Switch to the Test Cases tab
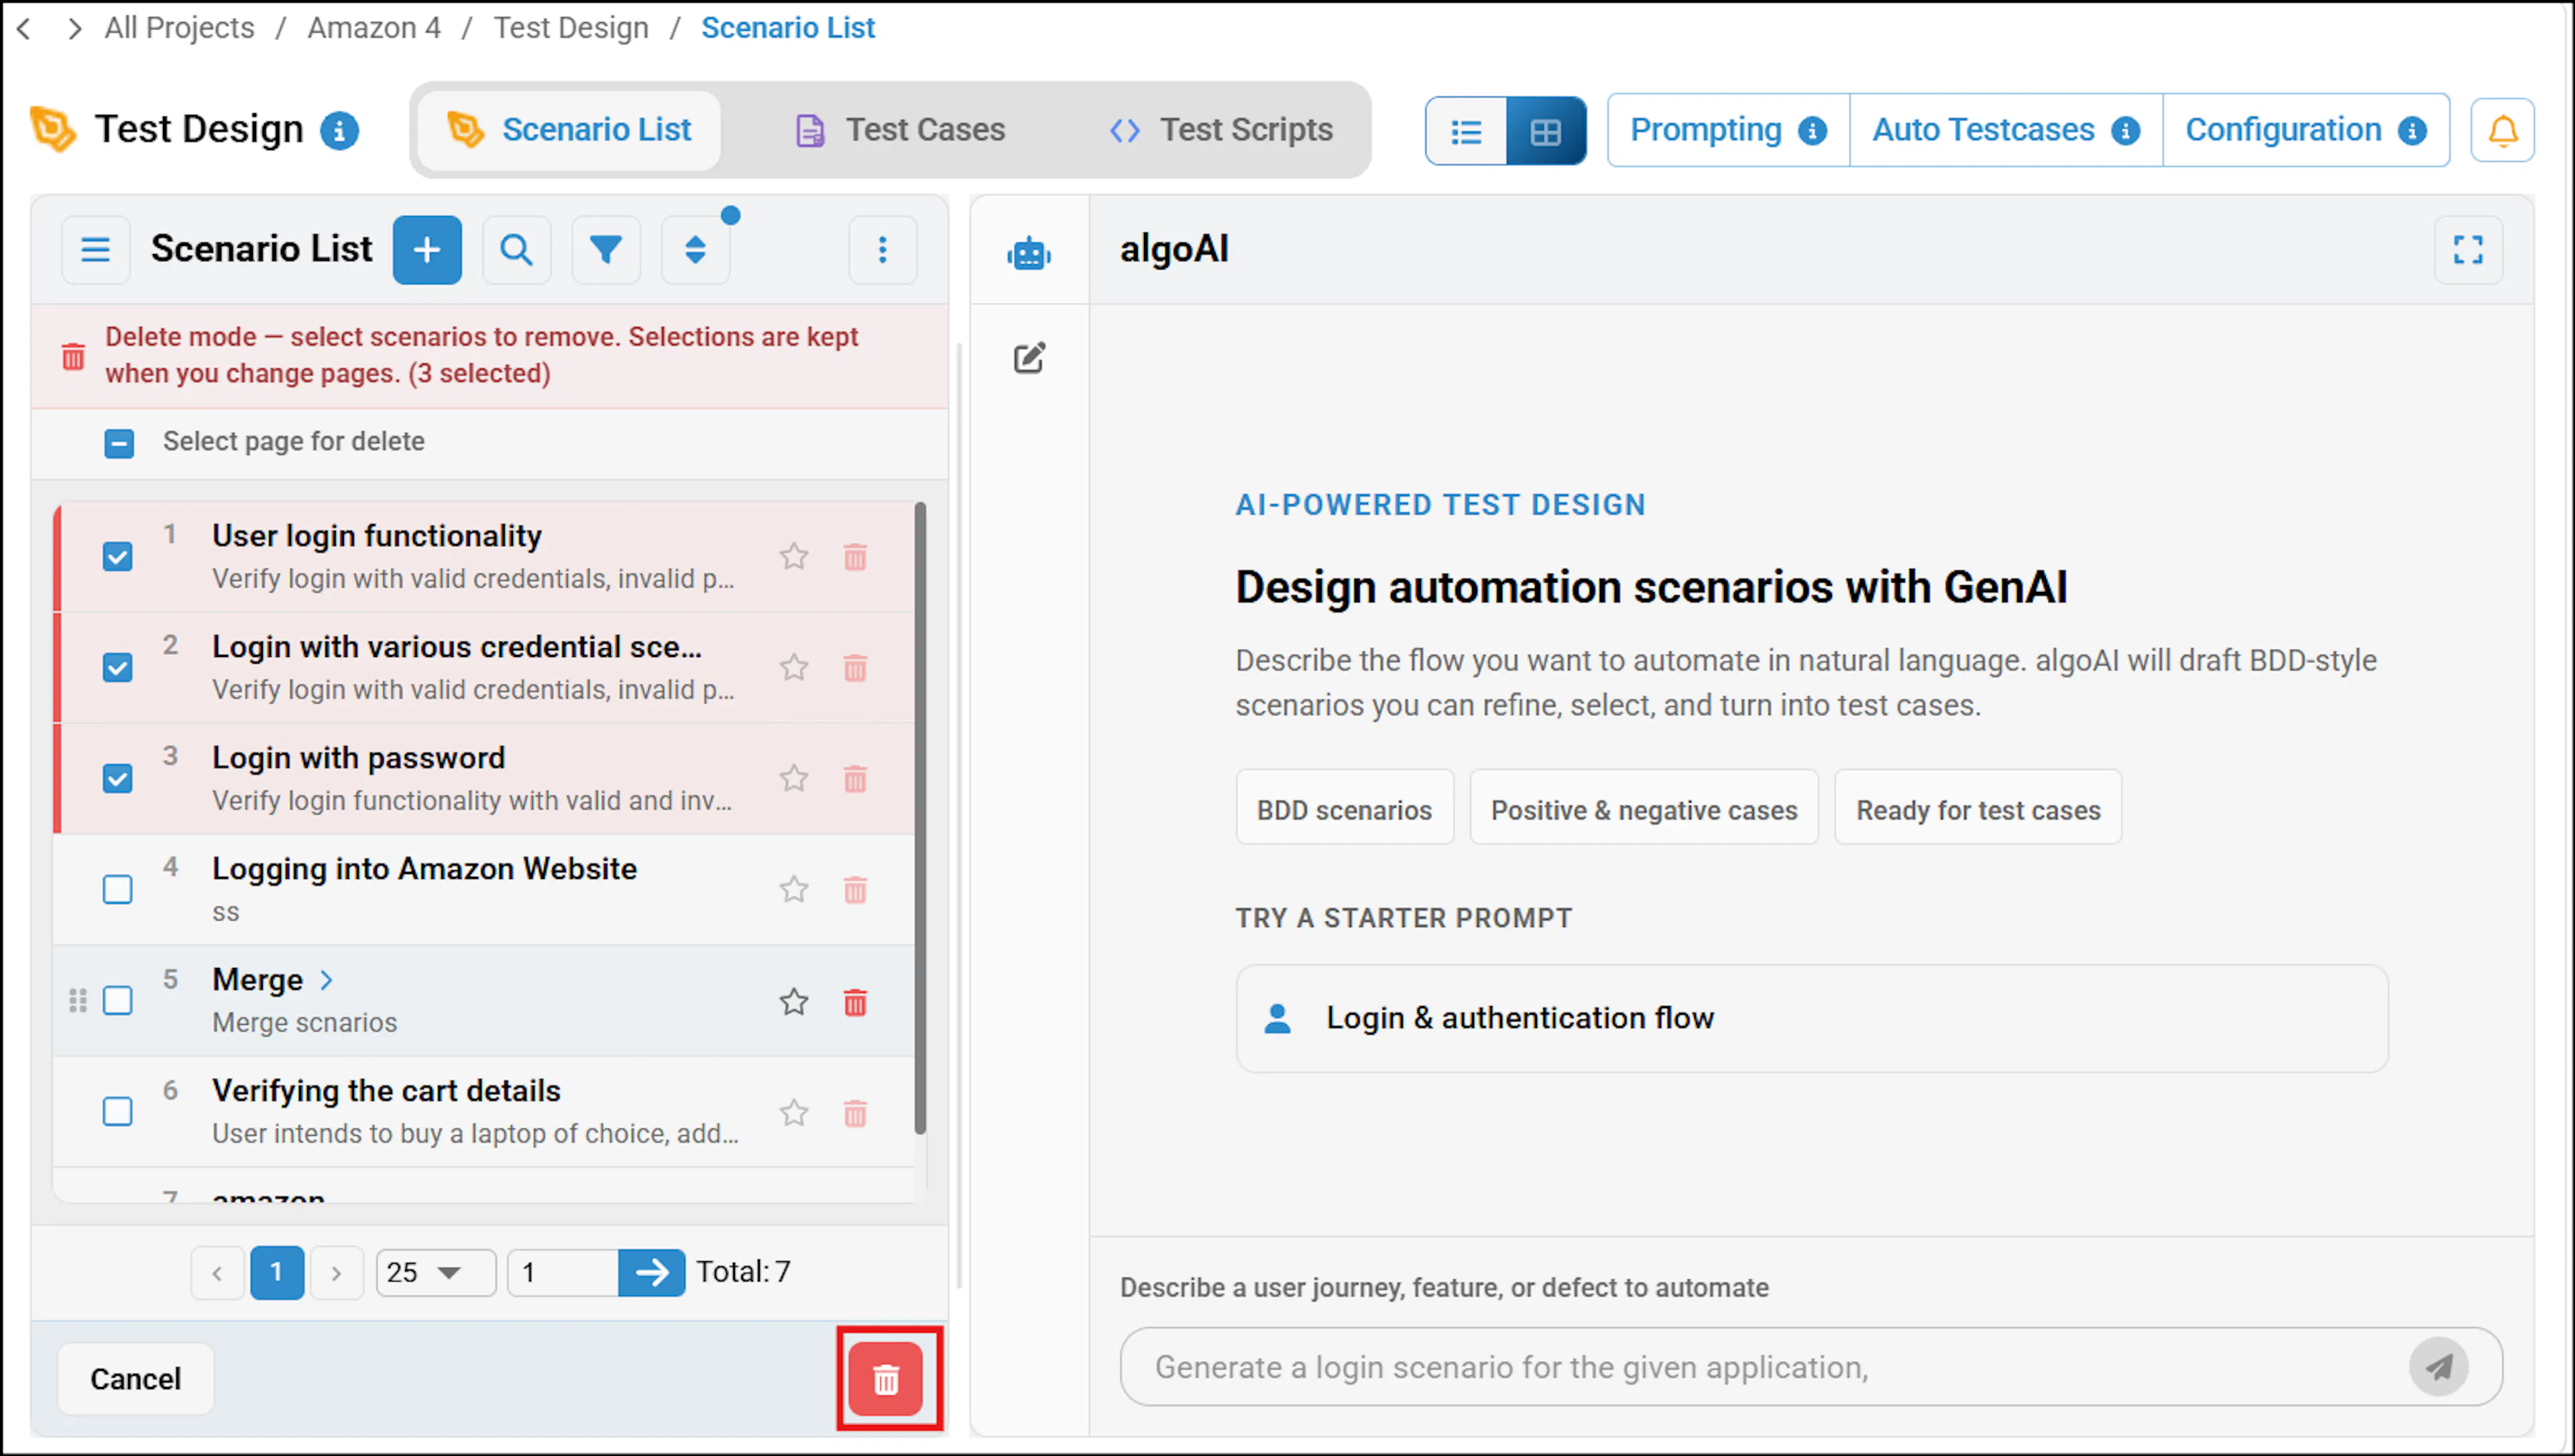Image resolution: width=2575 pixels, height=1456 pixels. tap(900, 130)
